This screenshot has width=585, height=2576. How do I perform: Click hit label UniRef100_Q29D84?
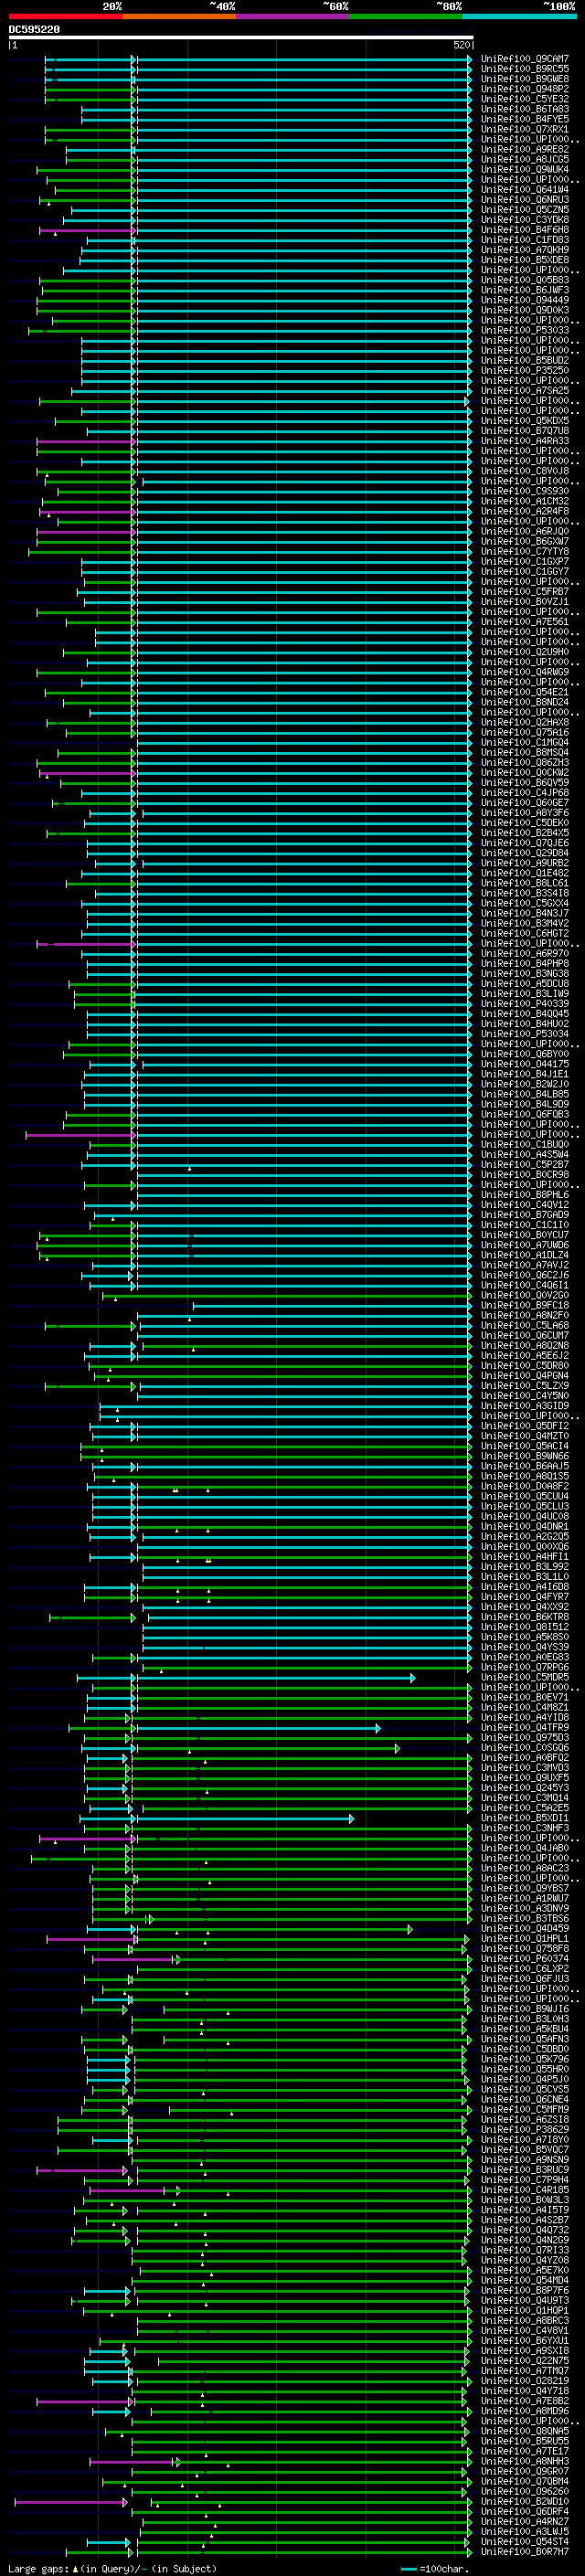(525, 853)
